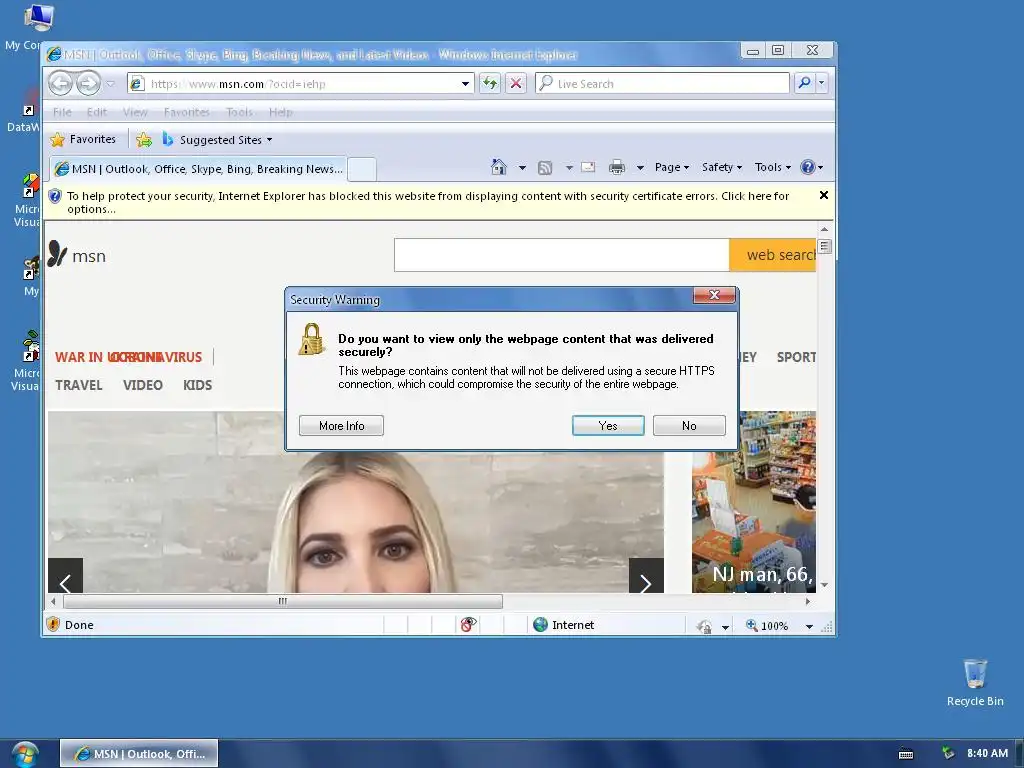This screenshot has height=768, width=1024.
Task: Click the web search button
Action: 773,255
